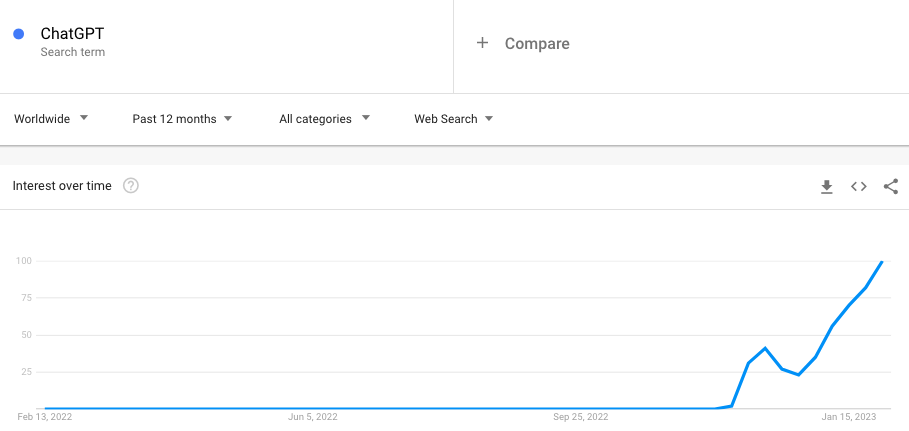
Task: Share the interest over time chart
Action: click(891, 186)
